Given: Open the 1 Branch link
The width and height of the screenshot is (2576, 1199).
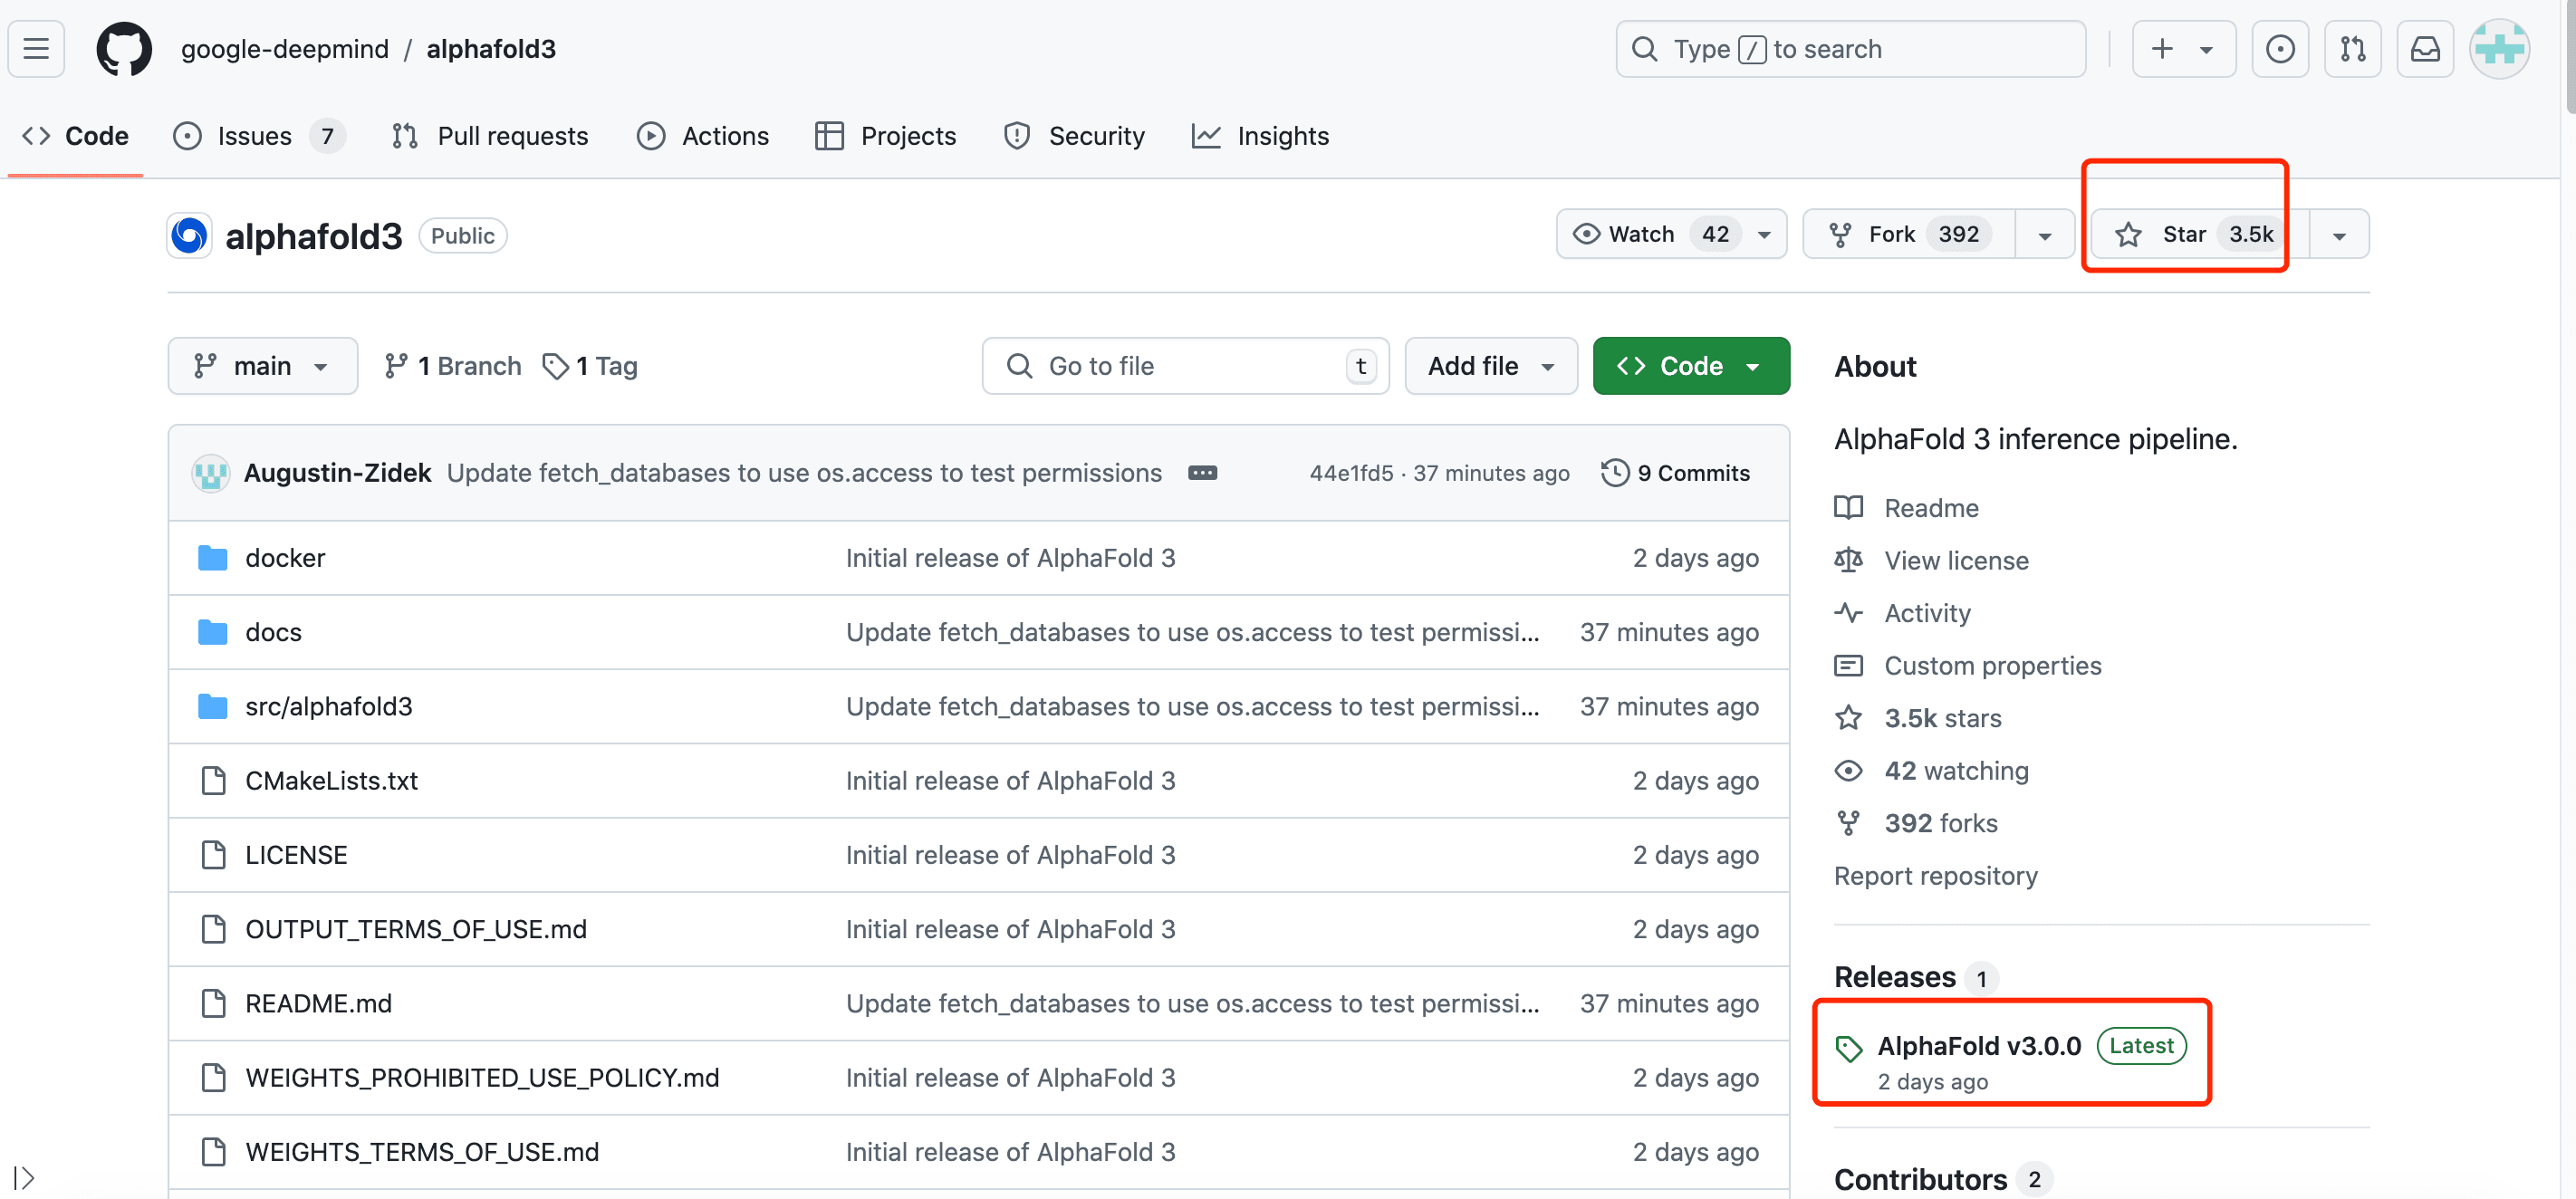Looking at the screenshot, I should pyautogui.click(x=453, y=366).
